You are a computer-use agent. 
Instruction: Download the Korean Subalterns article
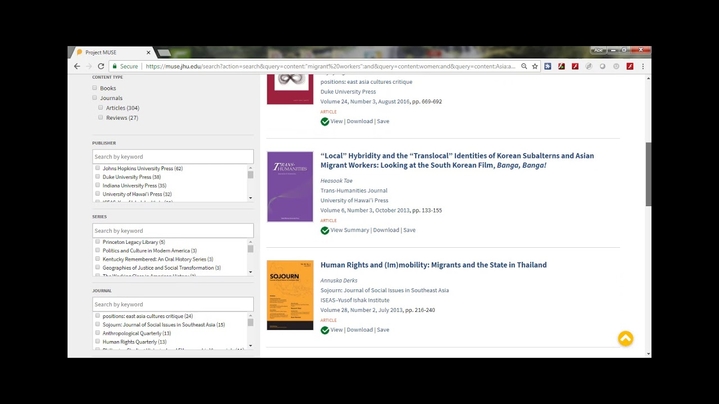(386, 230)
